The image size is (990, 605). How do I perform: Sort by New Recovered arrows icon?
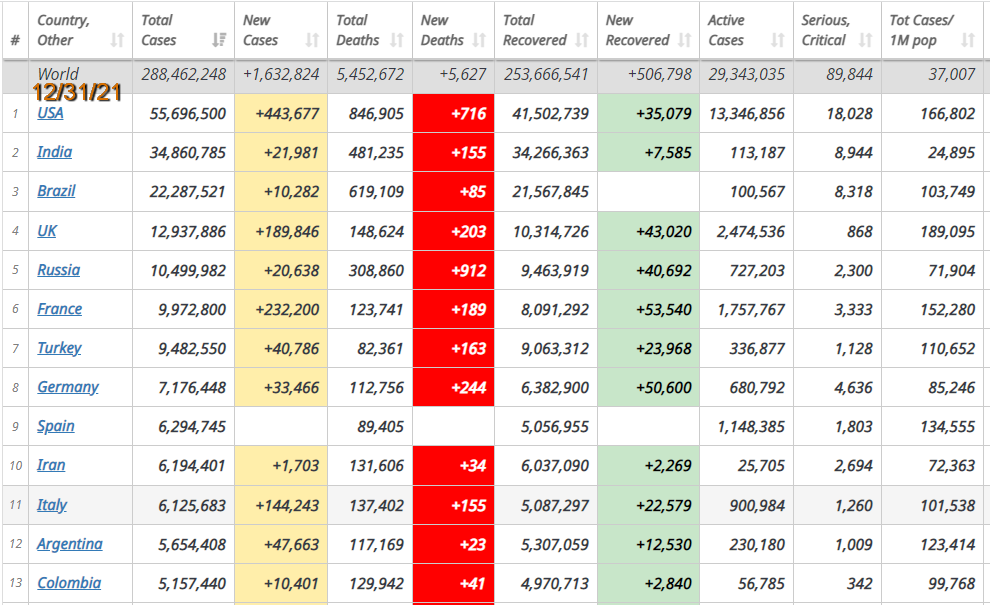coord(684,40)
